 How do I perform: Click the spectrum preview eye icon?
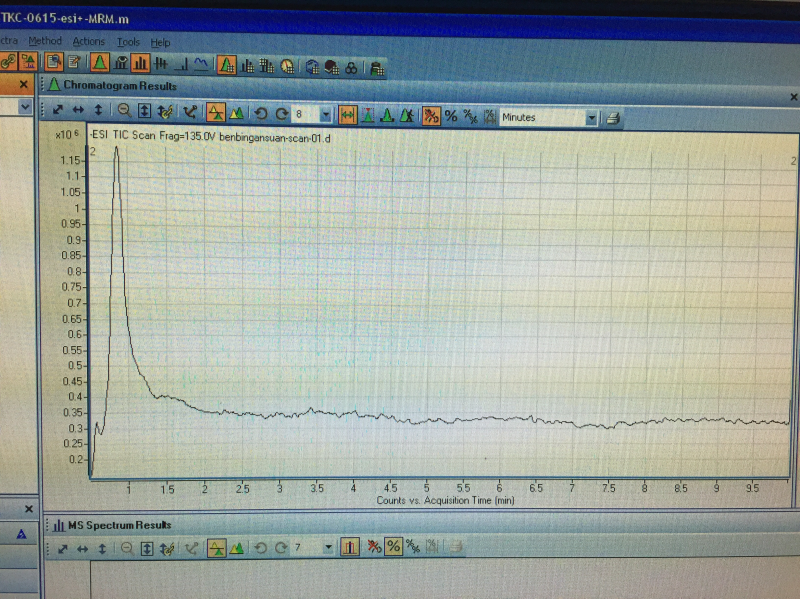pos(120,63)
